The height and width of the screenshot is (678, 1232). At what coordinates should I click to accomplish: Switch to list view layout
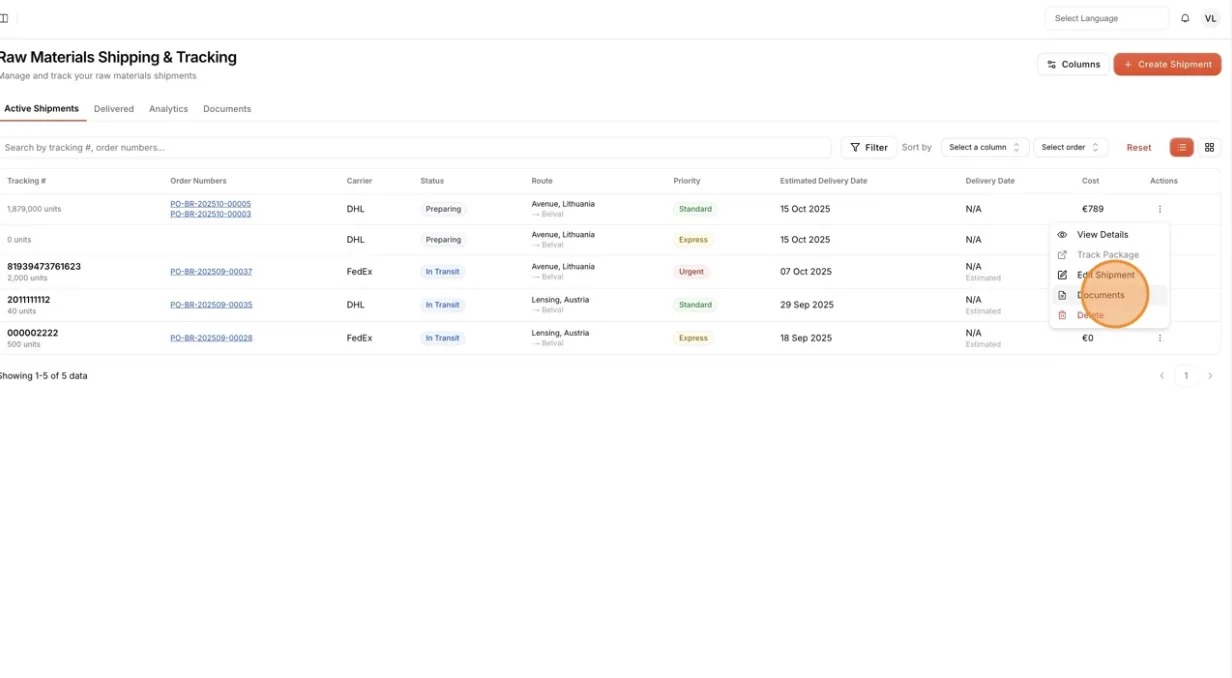pyautogui.click(x=1182, y=147)
